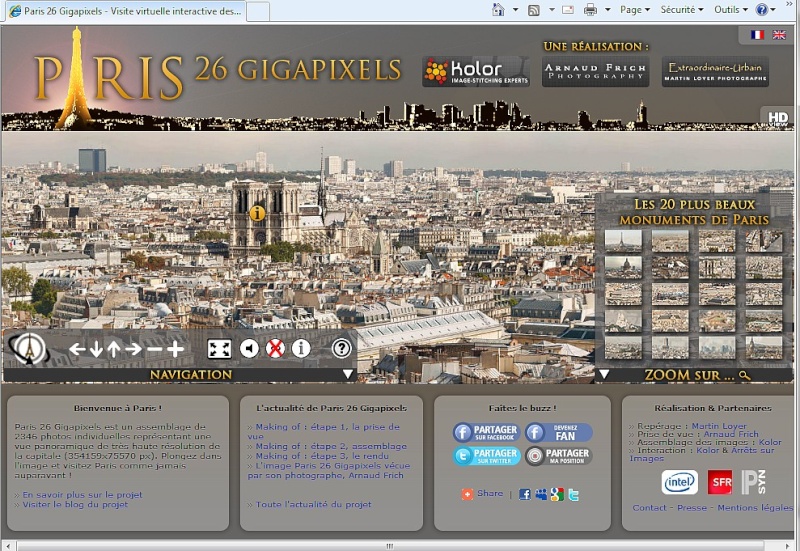Open the help question mark icon

coord(341,349)
